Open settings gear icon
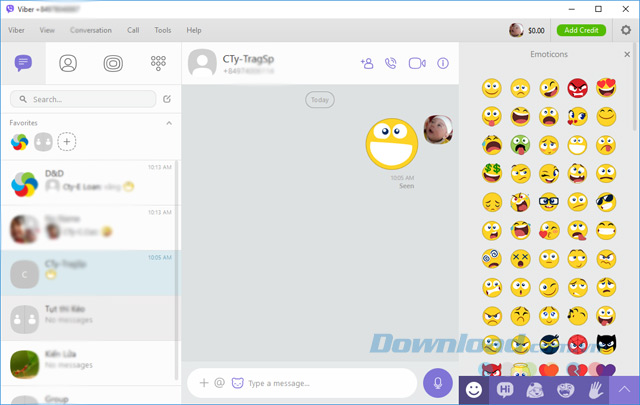 pos(626,30)
